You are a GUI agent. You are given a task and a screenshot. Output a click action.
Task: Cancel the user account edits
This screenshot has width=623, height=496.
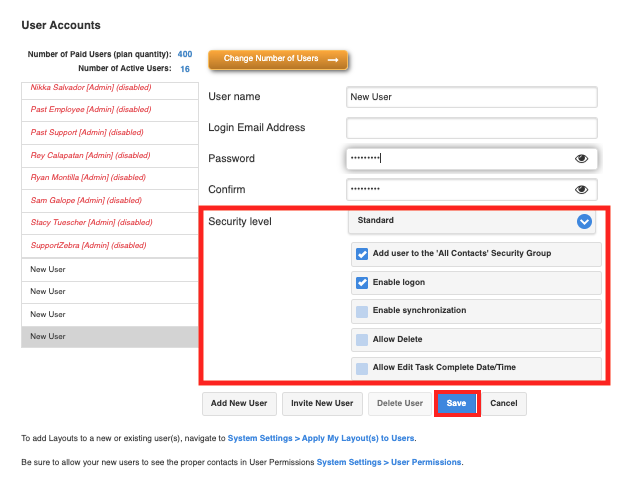coord(504,403)
